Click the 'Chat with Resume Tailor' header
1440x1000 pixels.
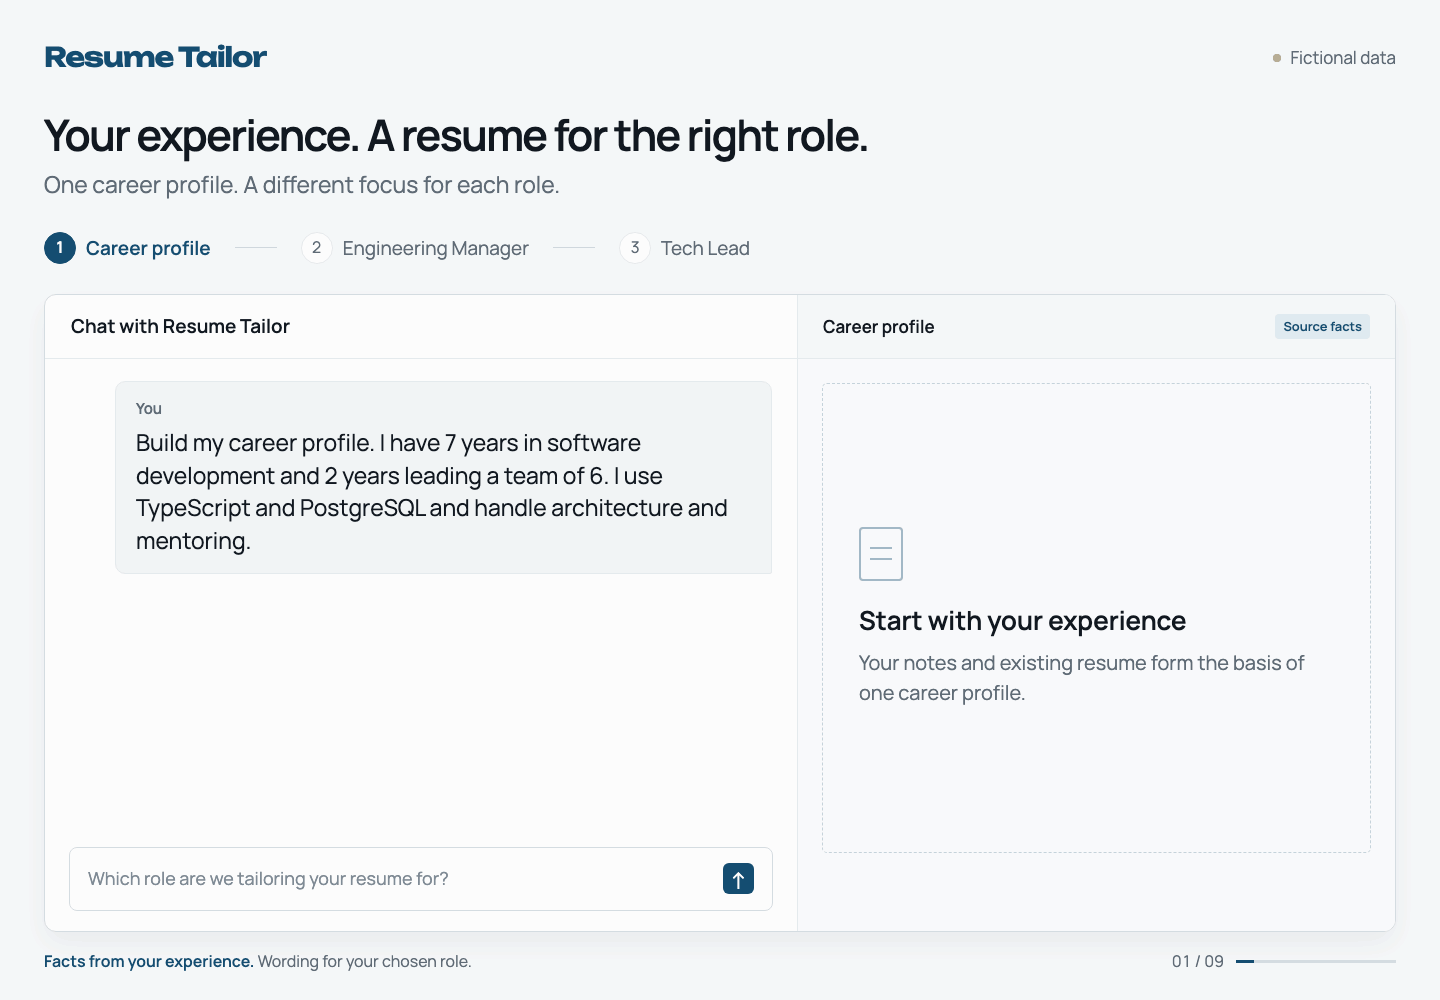pos(180,327)
